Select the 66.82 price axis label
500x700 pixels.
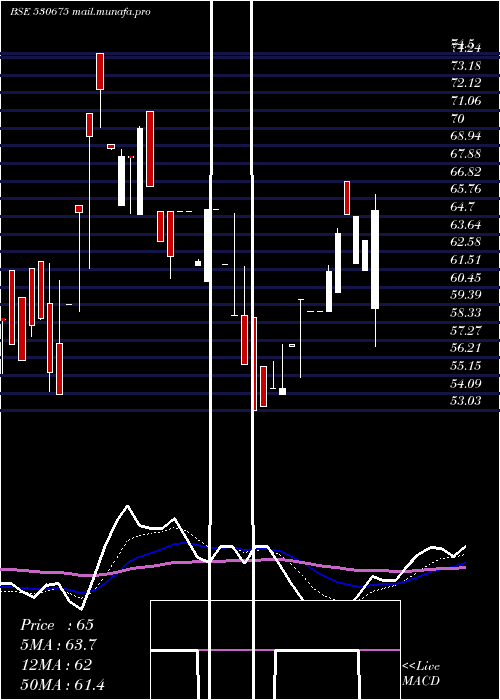coord(466,172)
